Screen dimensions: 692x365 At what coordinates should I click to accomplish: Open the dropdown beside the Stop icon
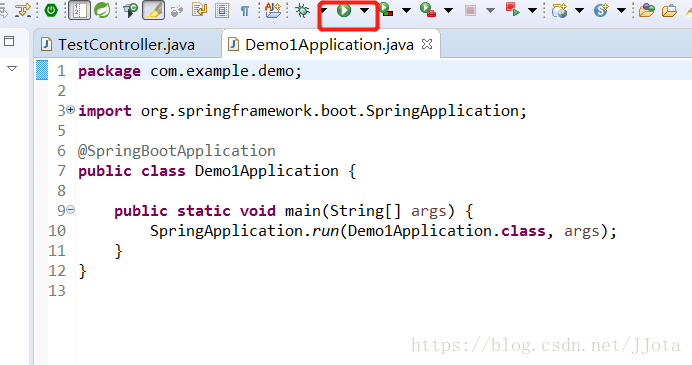click(490, 10)
